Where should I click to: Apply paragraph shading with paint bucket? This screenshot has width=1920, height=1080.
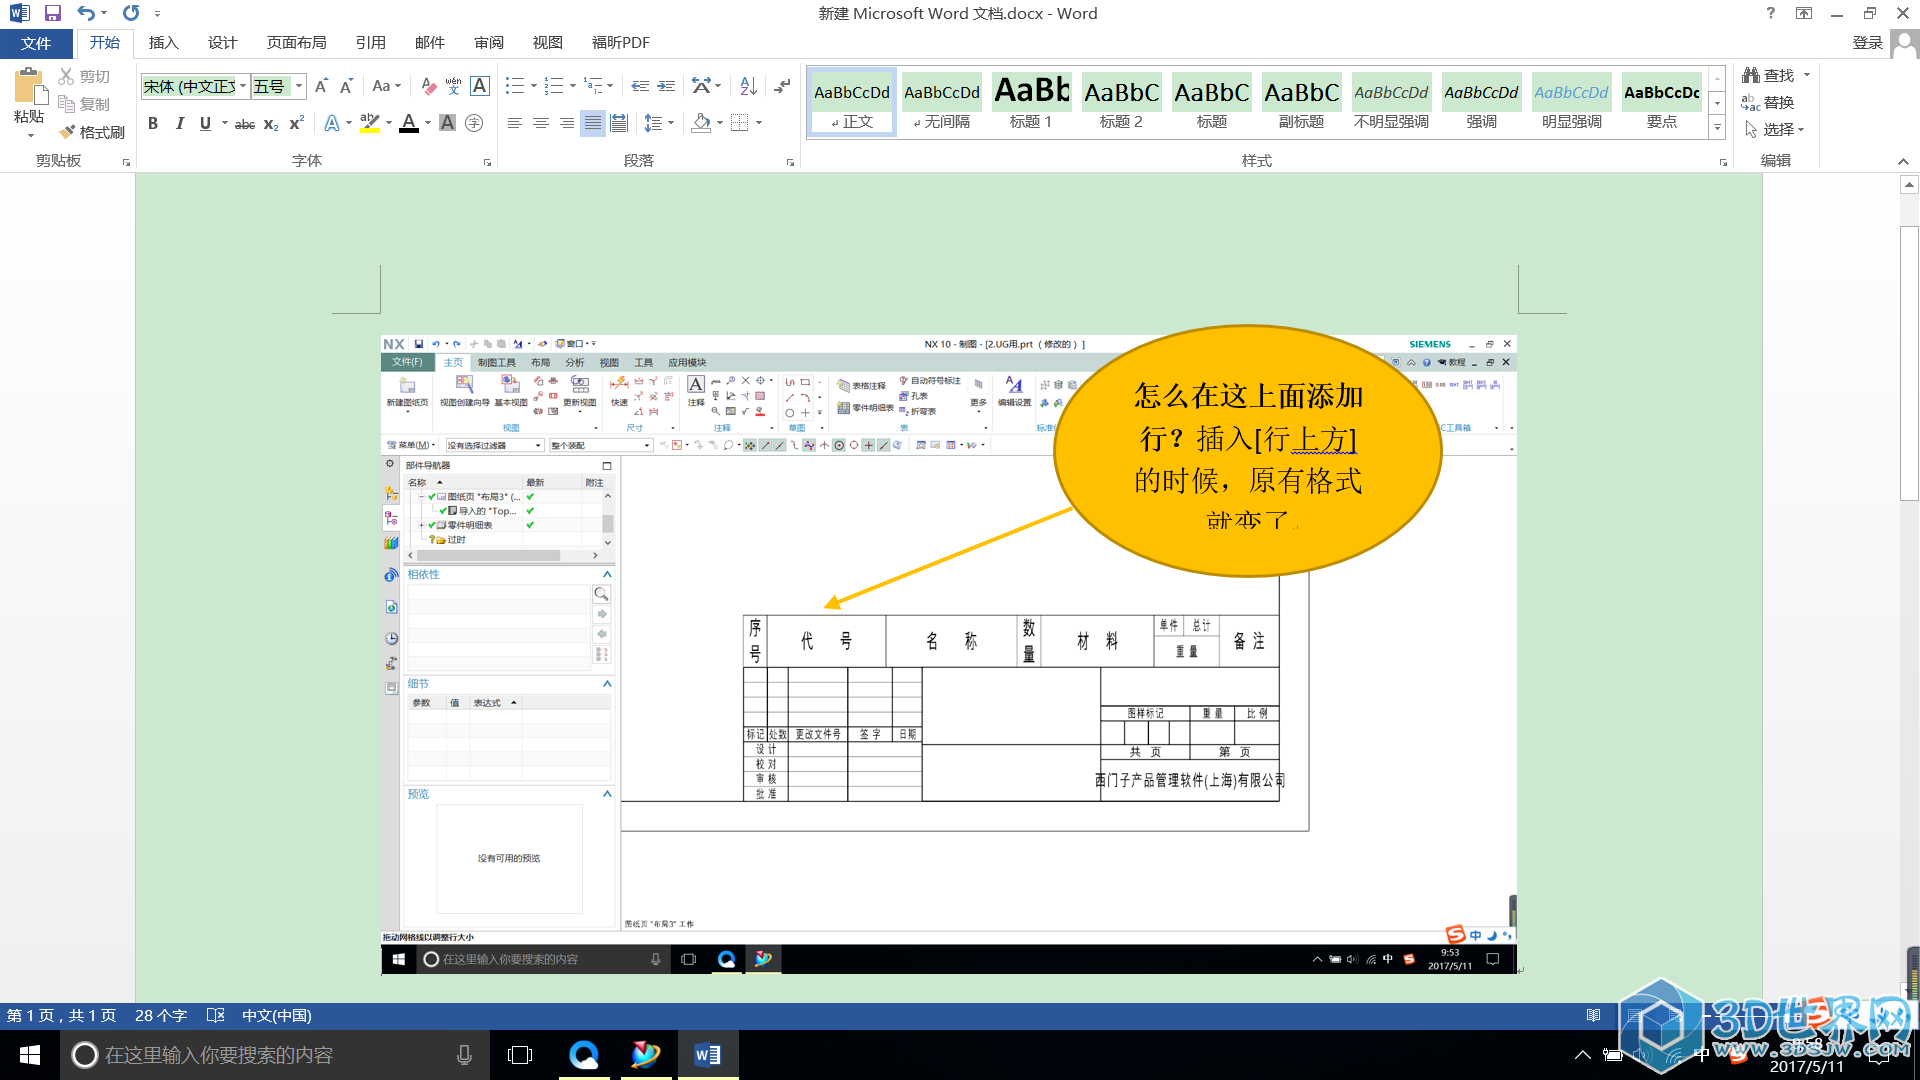coord(701,123)
